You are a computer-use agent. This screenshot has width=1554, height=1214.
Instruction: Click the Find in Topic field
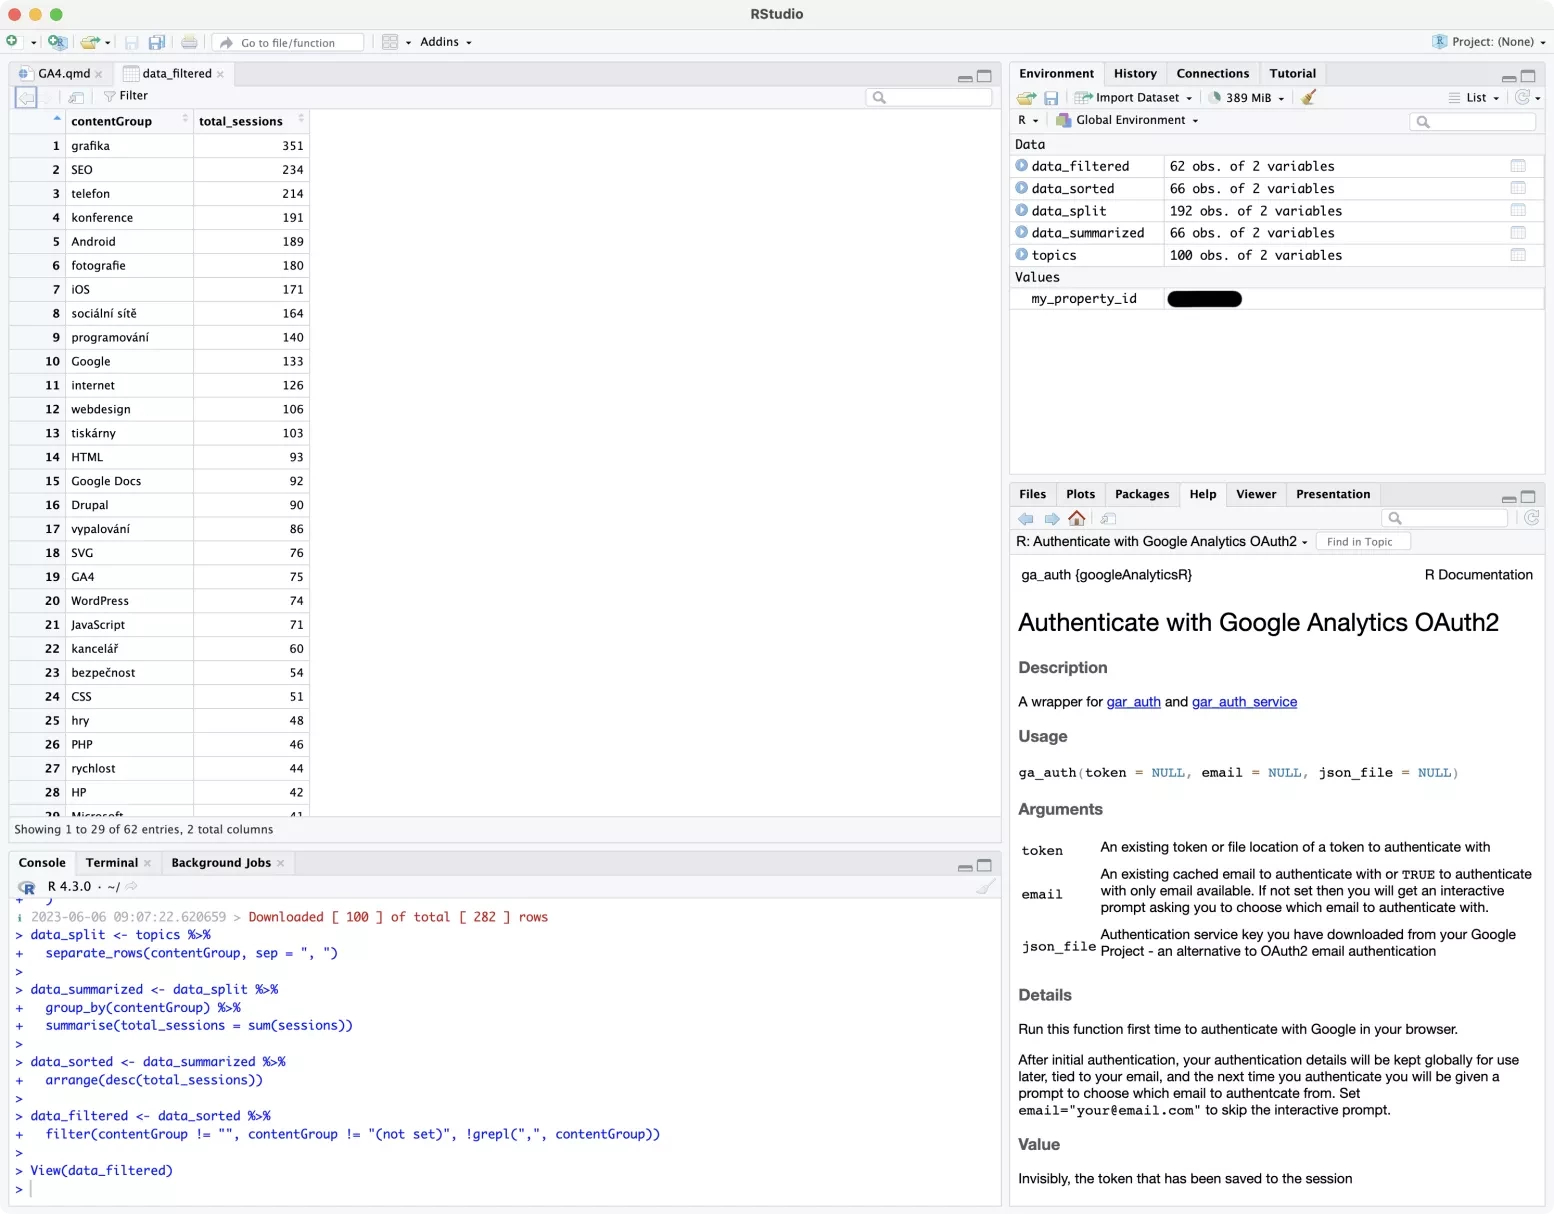coord(1361,542)
